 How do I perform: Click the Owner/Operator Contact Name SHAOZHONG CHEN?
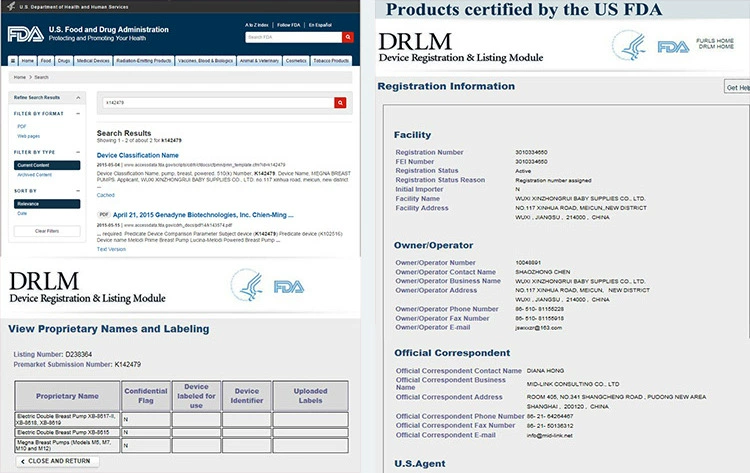(542, 272)
